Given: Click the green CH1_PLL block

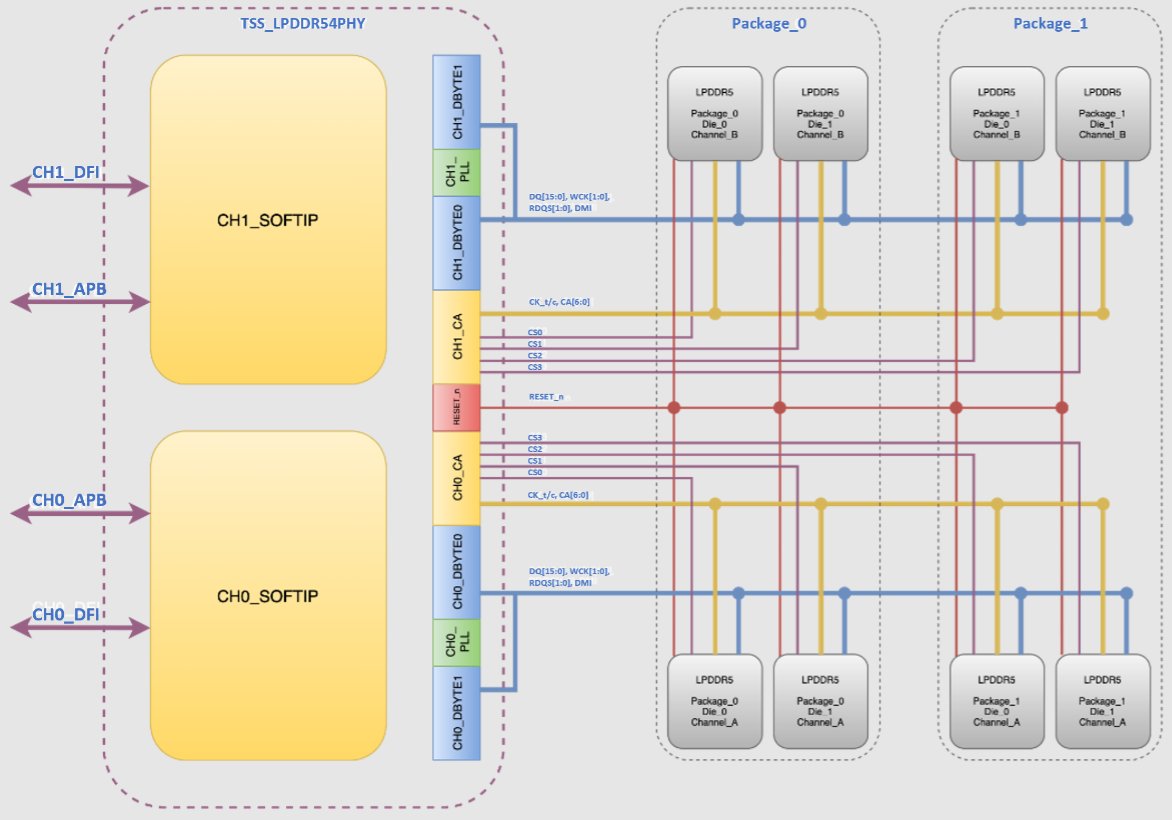Looking at the screenshot, I should [x=457, y=173].
